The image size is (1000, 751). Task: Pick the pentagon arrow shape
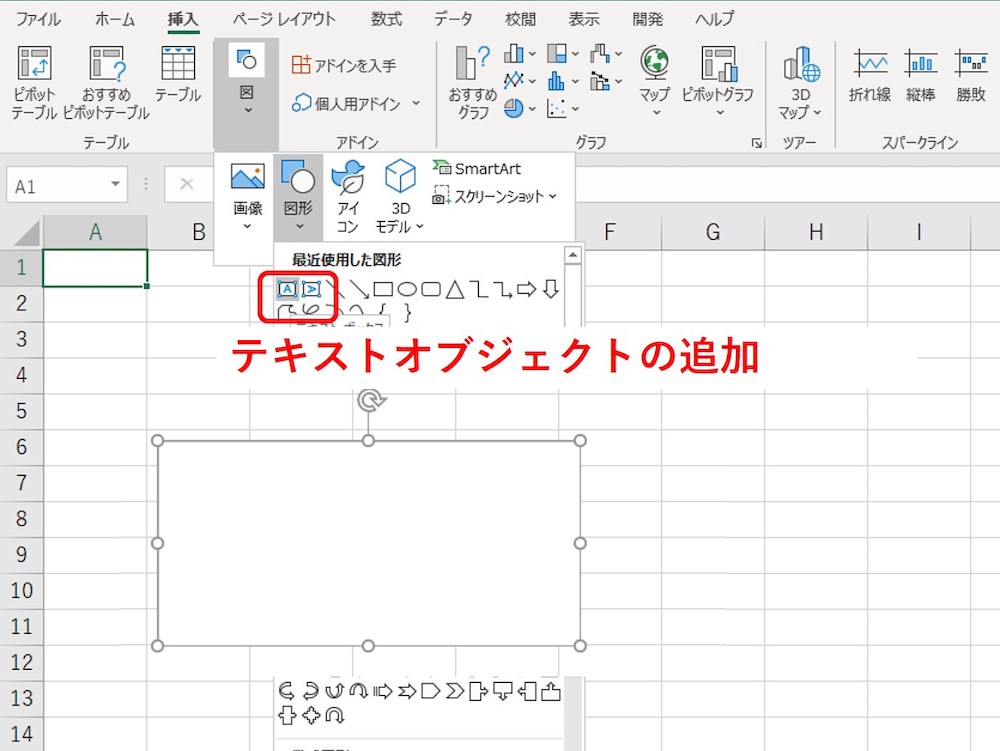431,690
